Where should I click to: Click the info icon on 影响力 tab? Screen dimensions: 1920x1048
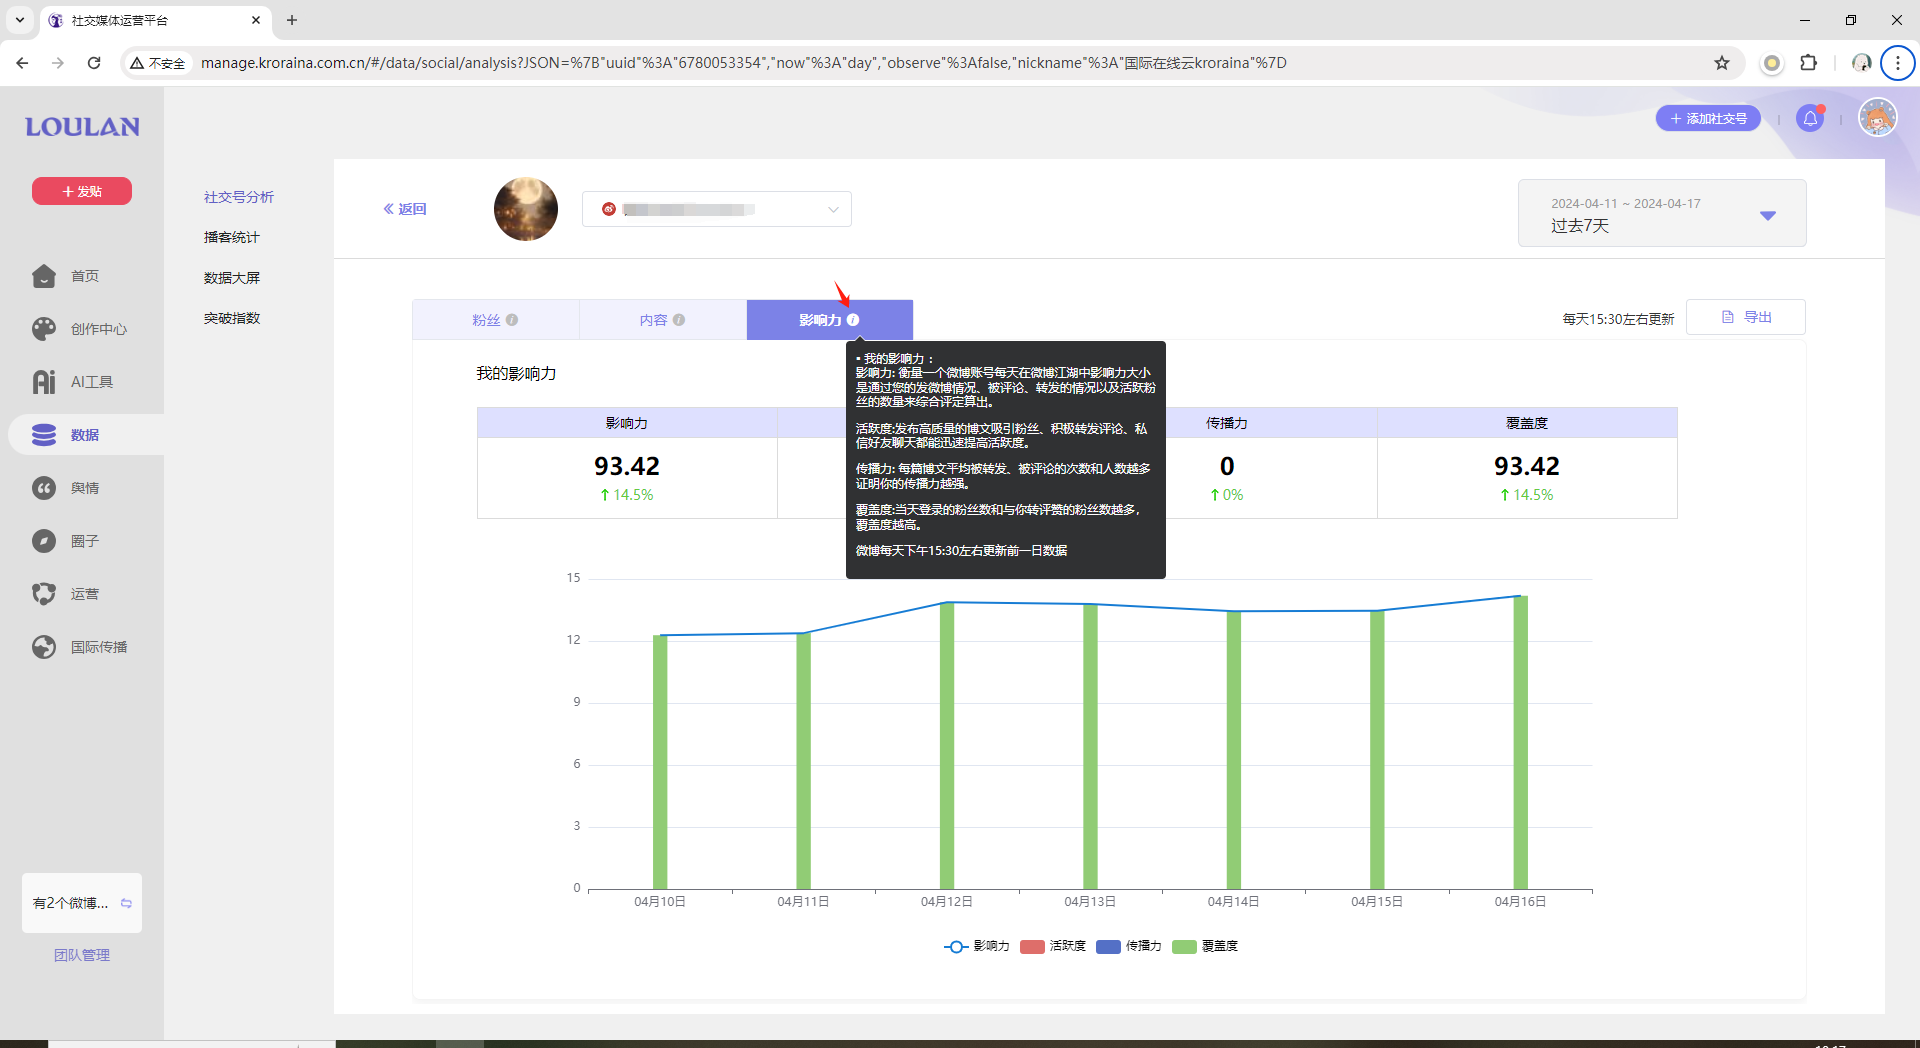[x=853, y=320]
